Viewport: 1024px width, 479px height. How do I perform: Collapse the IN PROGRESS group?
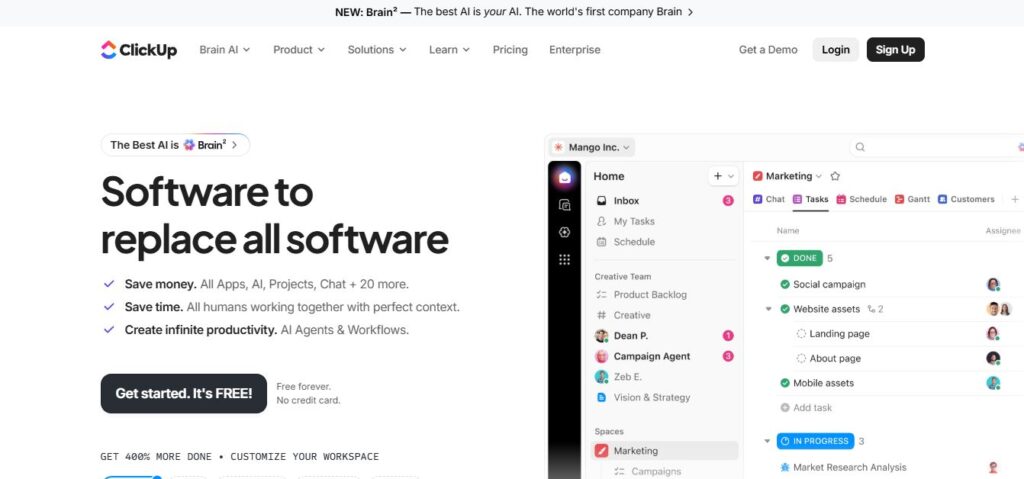pos(767,441)
